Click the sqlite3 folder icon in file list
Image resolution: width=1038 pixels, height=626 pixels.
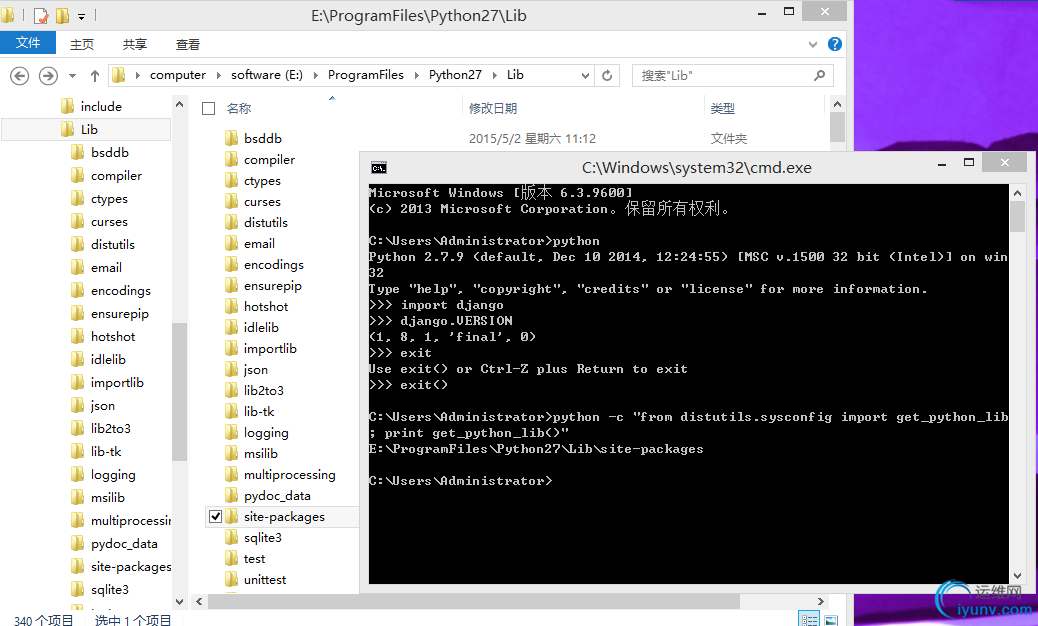pos(231,538)
